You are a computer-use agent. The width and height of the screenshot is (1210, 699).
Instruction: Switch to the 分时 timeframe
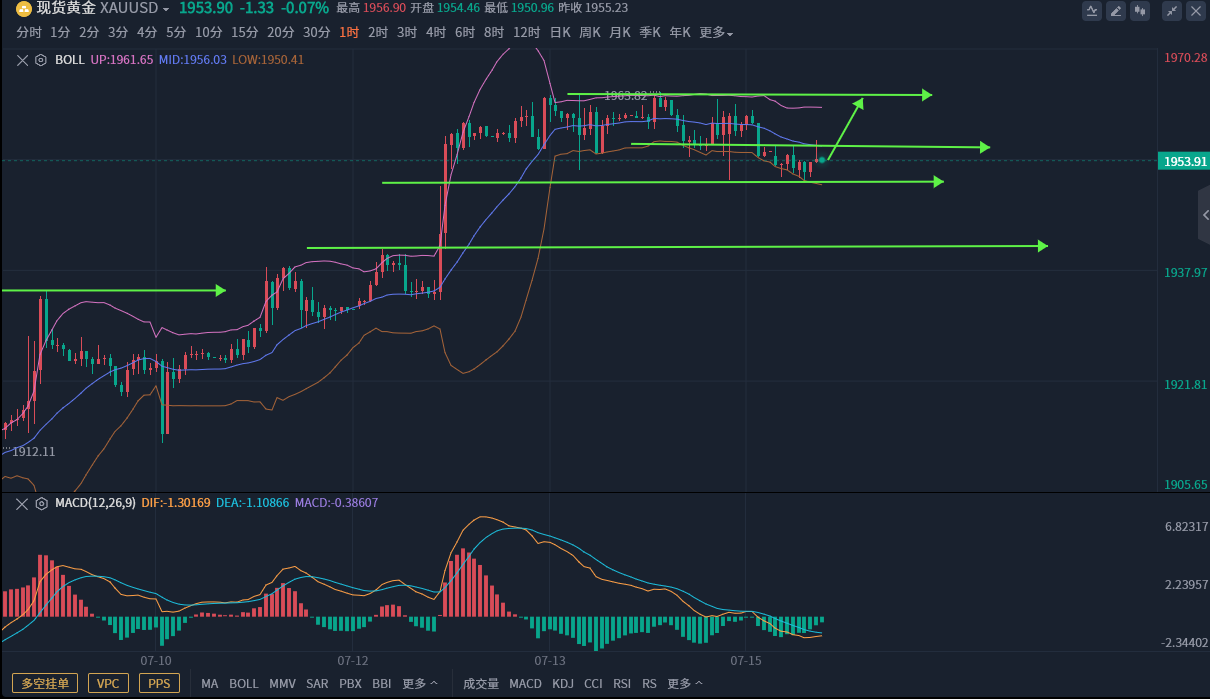[x=29, y=32]
